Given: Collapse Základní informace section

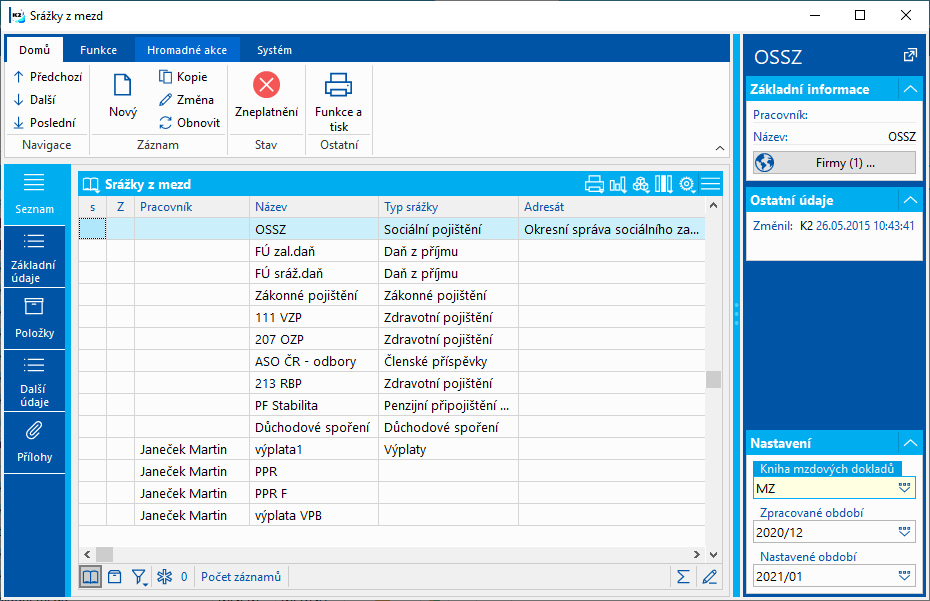Looking at the screenshot, I should pyautogui.click(x=910, y=89).
